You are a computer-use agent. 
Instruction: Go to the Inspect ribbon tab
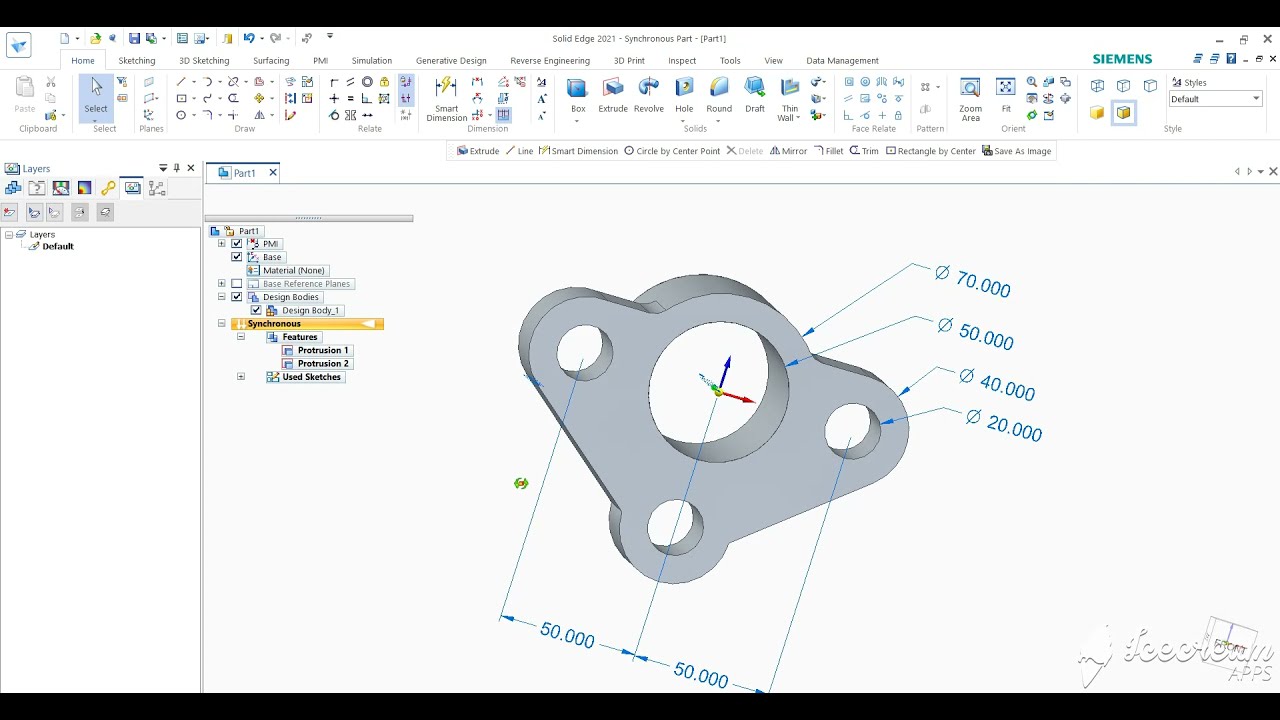682,61
